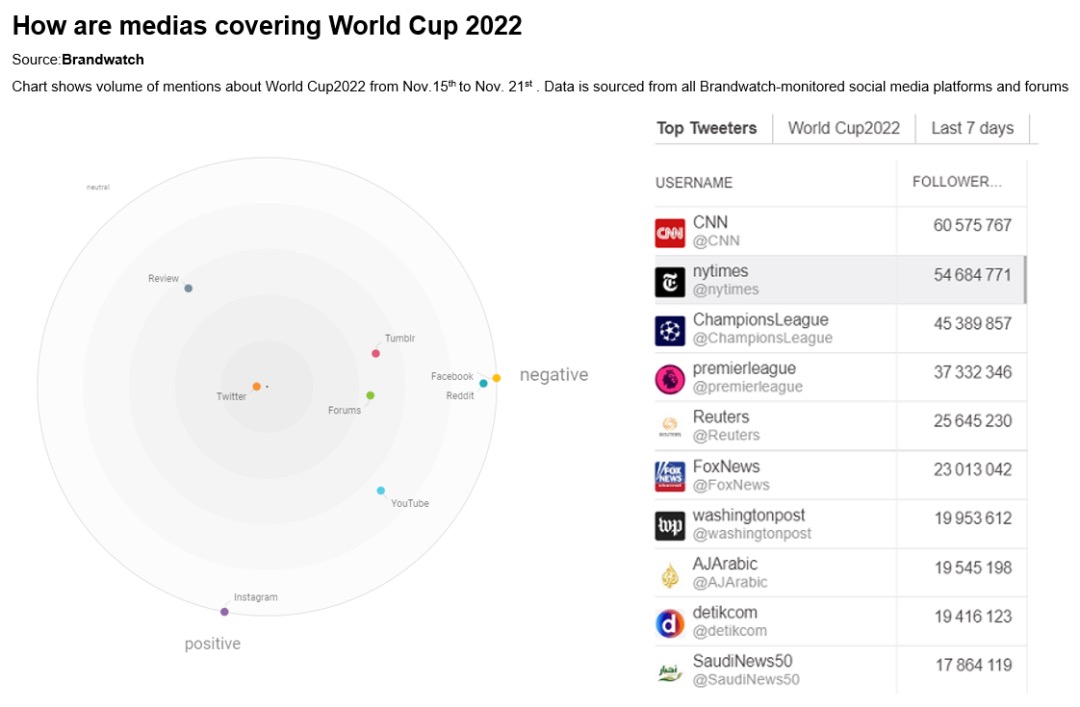
Task: Select the World Cup2022 tab
Action: (843, 128)
